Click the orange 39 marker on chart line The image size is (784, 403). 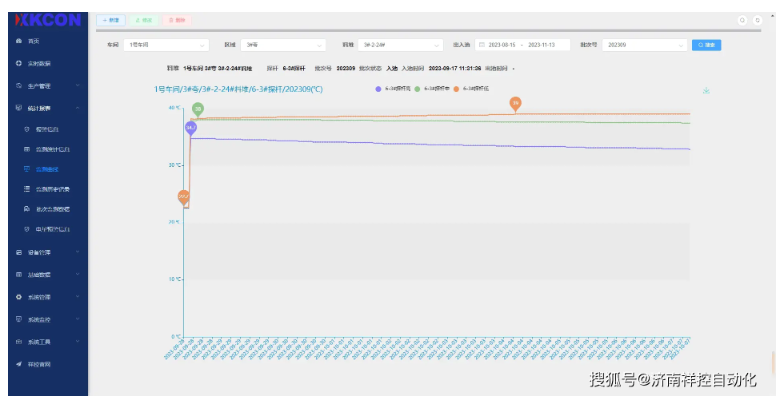(x=515, y=103)
